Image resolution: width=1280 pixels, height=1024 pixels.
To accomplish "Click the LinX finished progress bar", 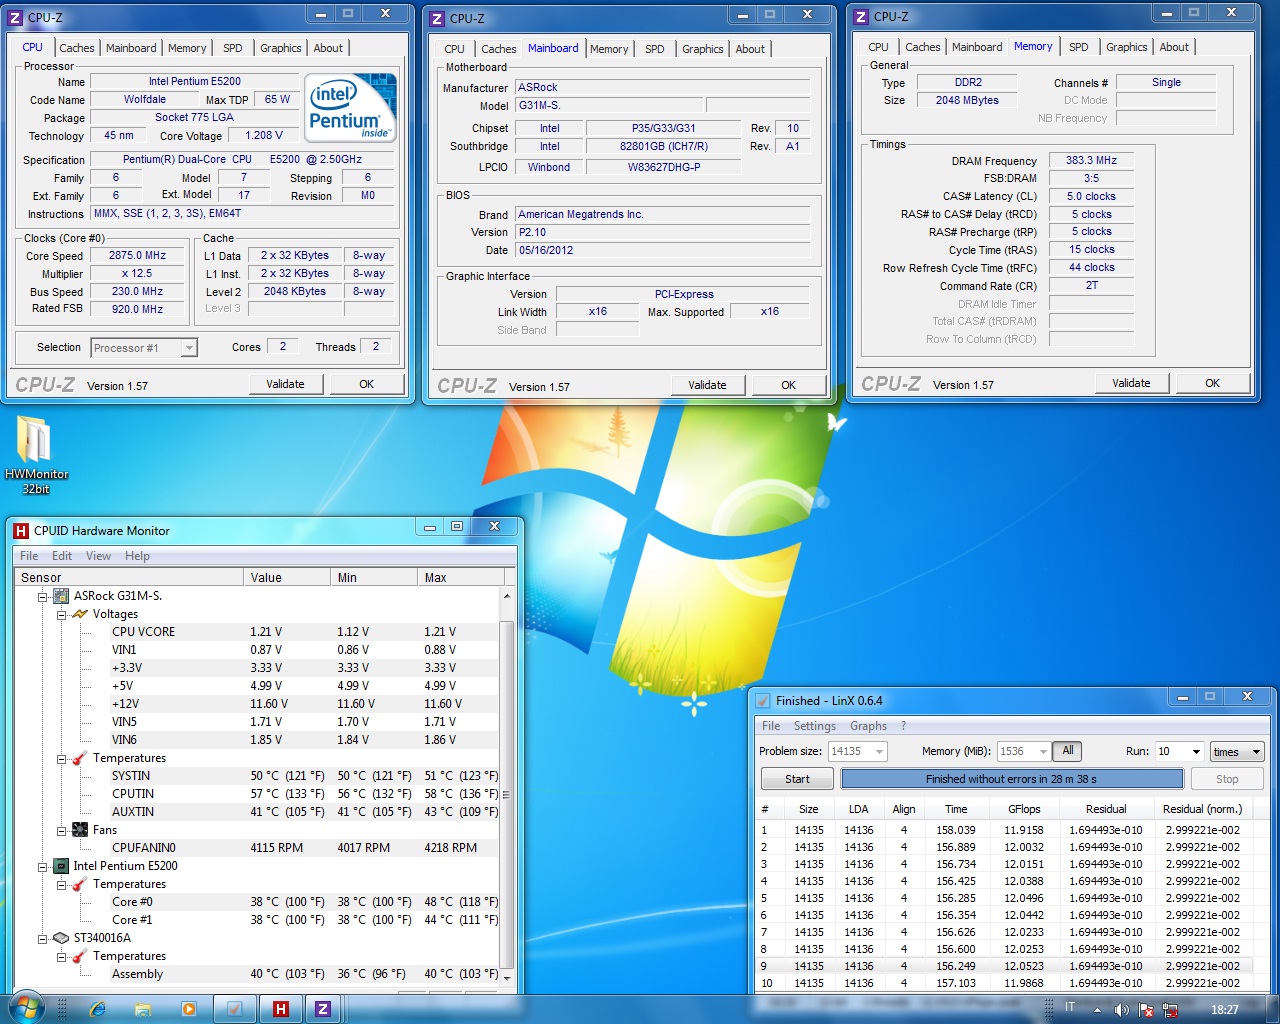I will pos(1011,779).
